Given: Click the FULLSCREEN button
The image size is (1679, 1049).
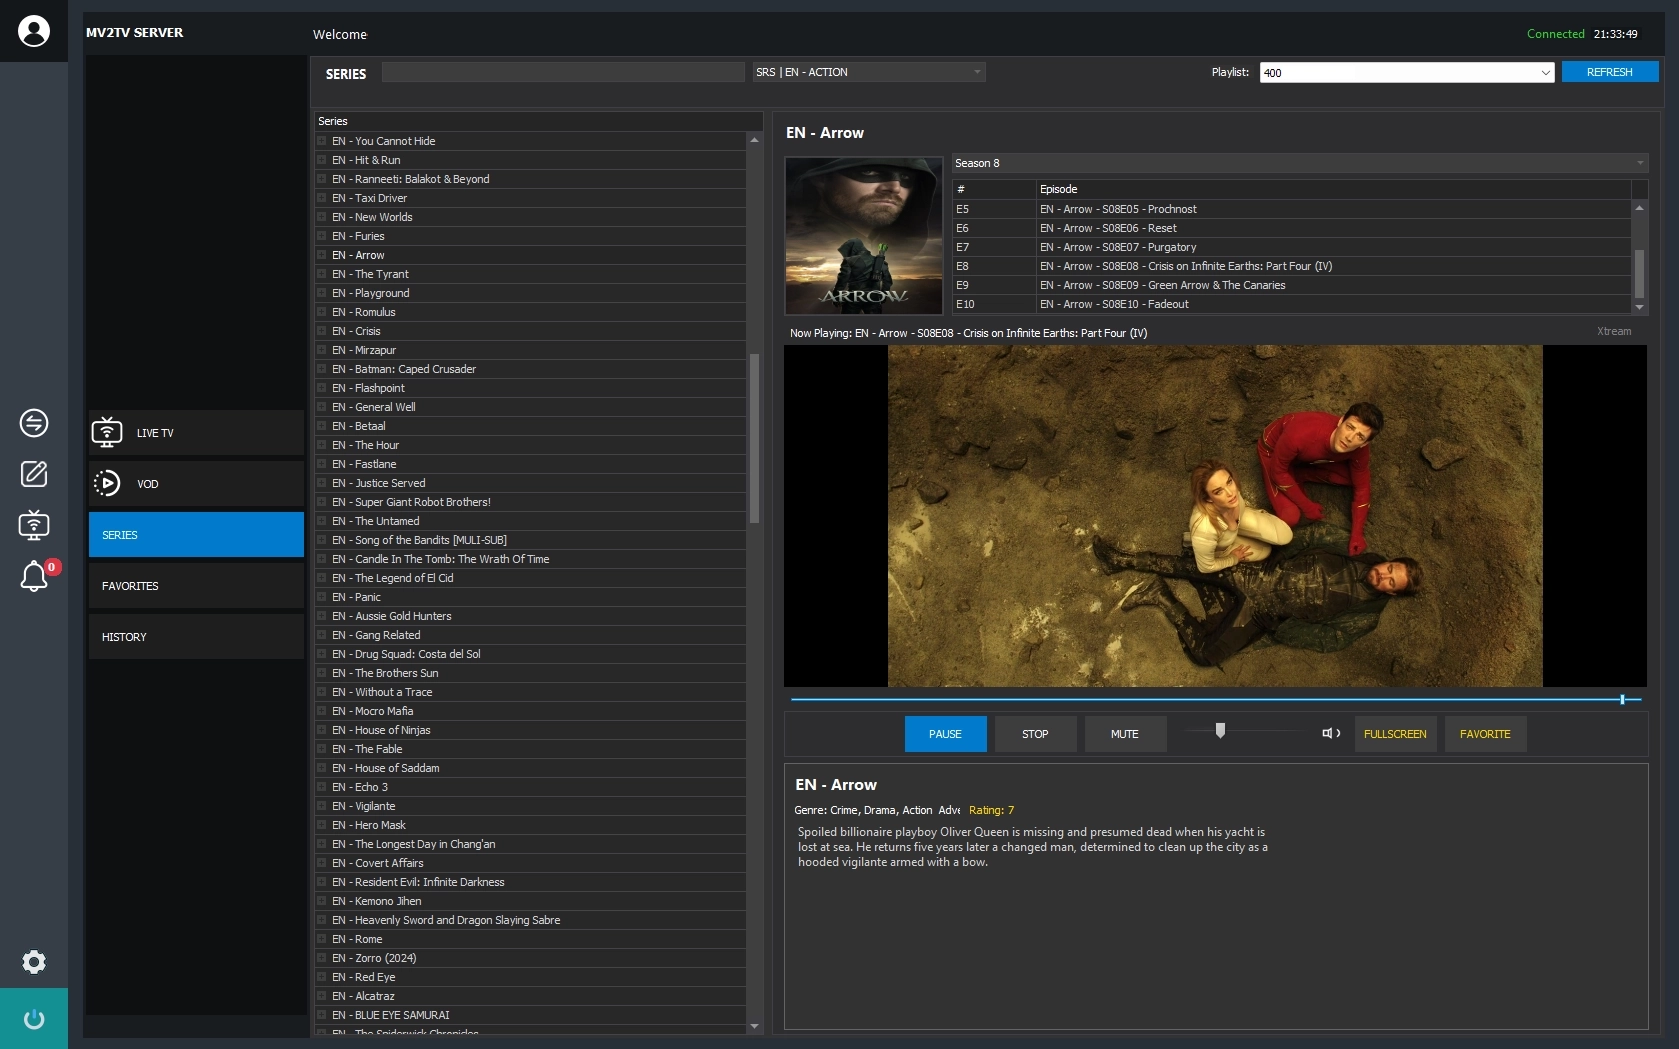Looking at the screenshot, I should click(x=1395, y=734).
